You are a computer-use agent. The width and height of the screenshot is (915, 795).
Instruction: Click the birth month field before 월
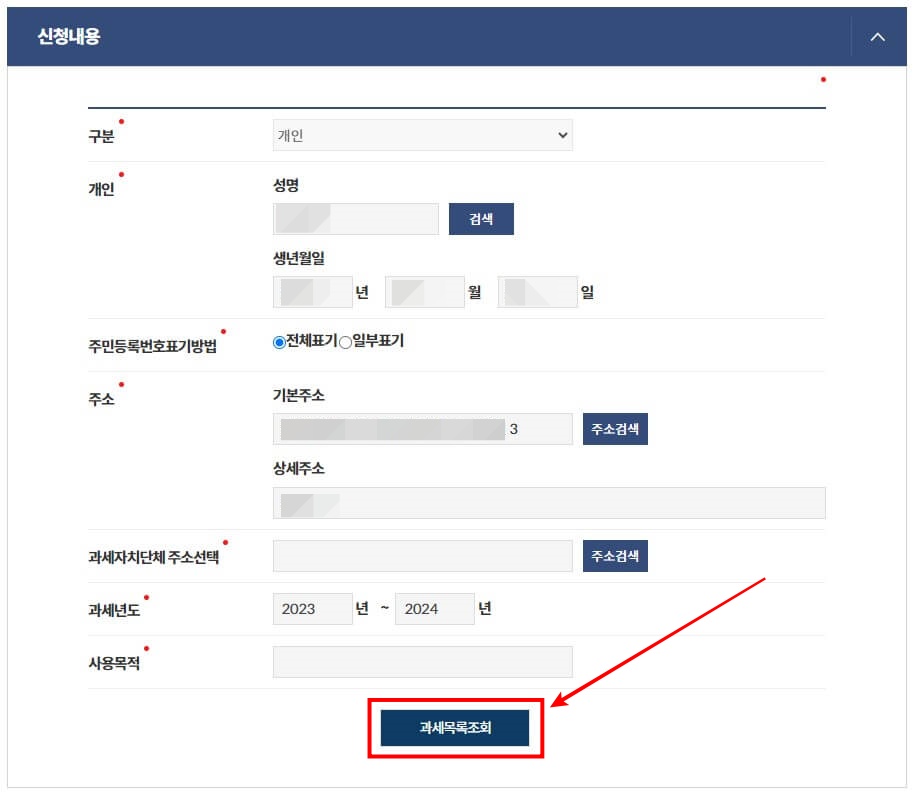point(425,292)
